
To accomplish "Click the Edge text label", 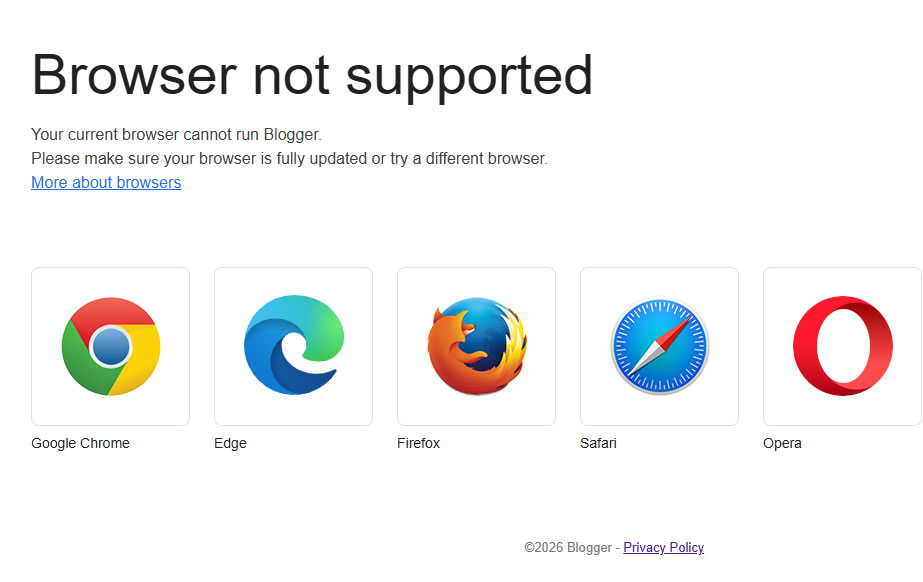I will point(230,443).
